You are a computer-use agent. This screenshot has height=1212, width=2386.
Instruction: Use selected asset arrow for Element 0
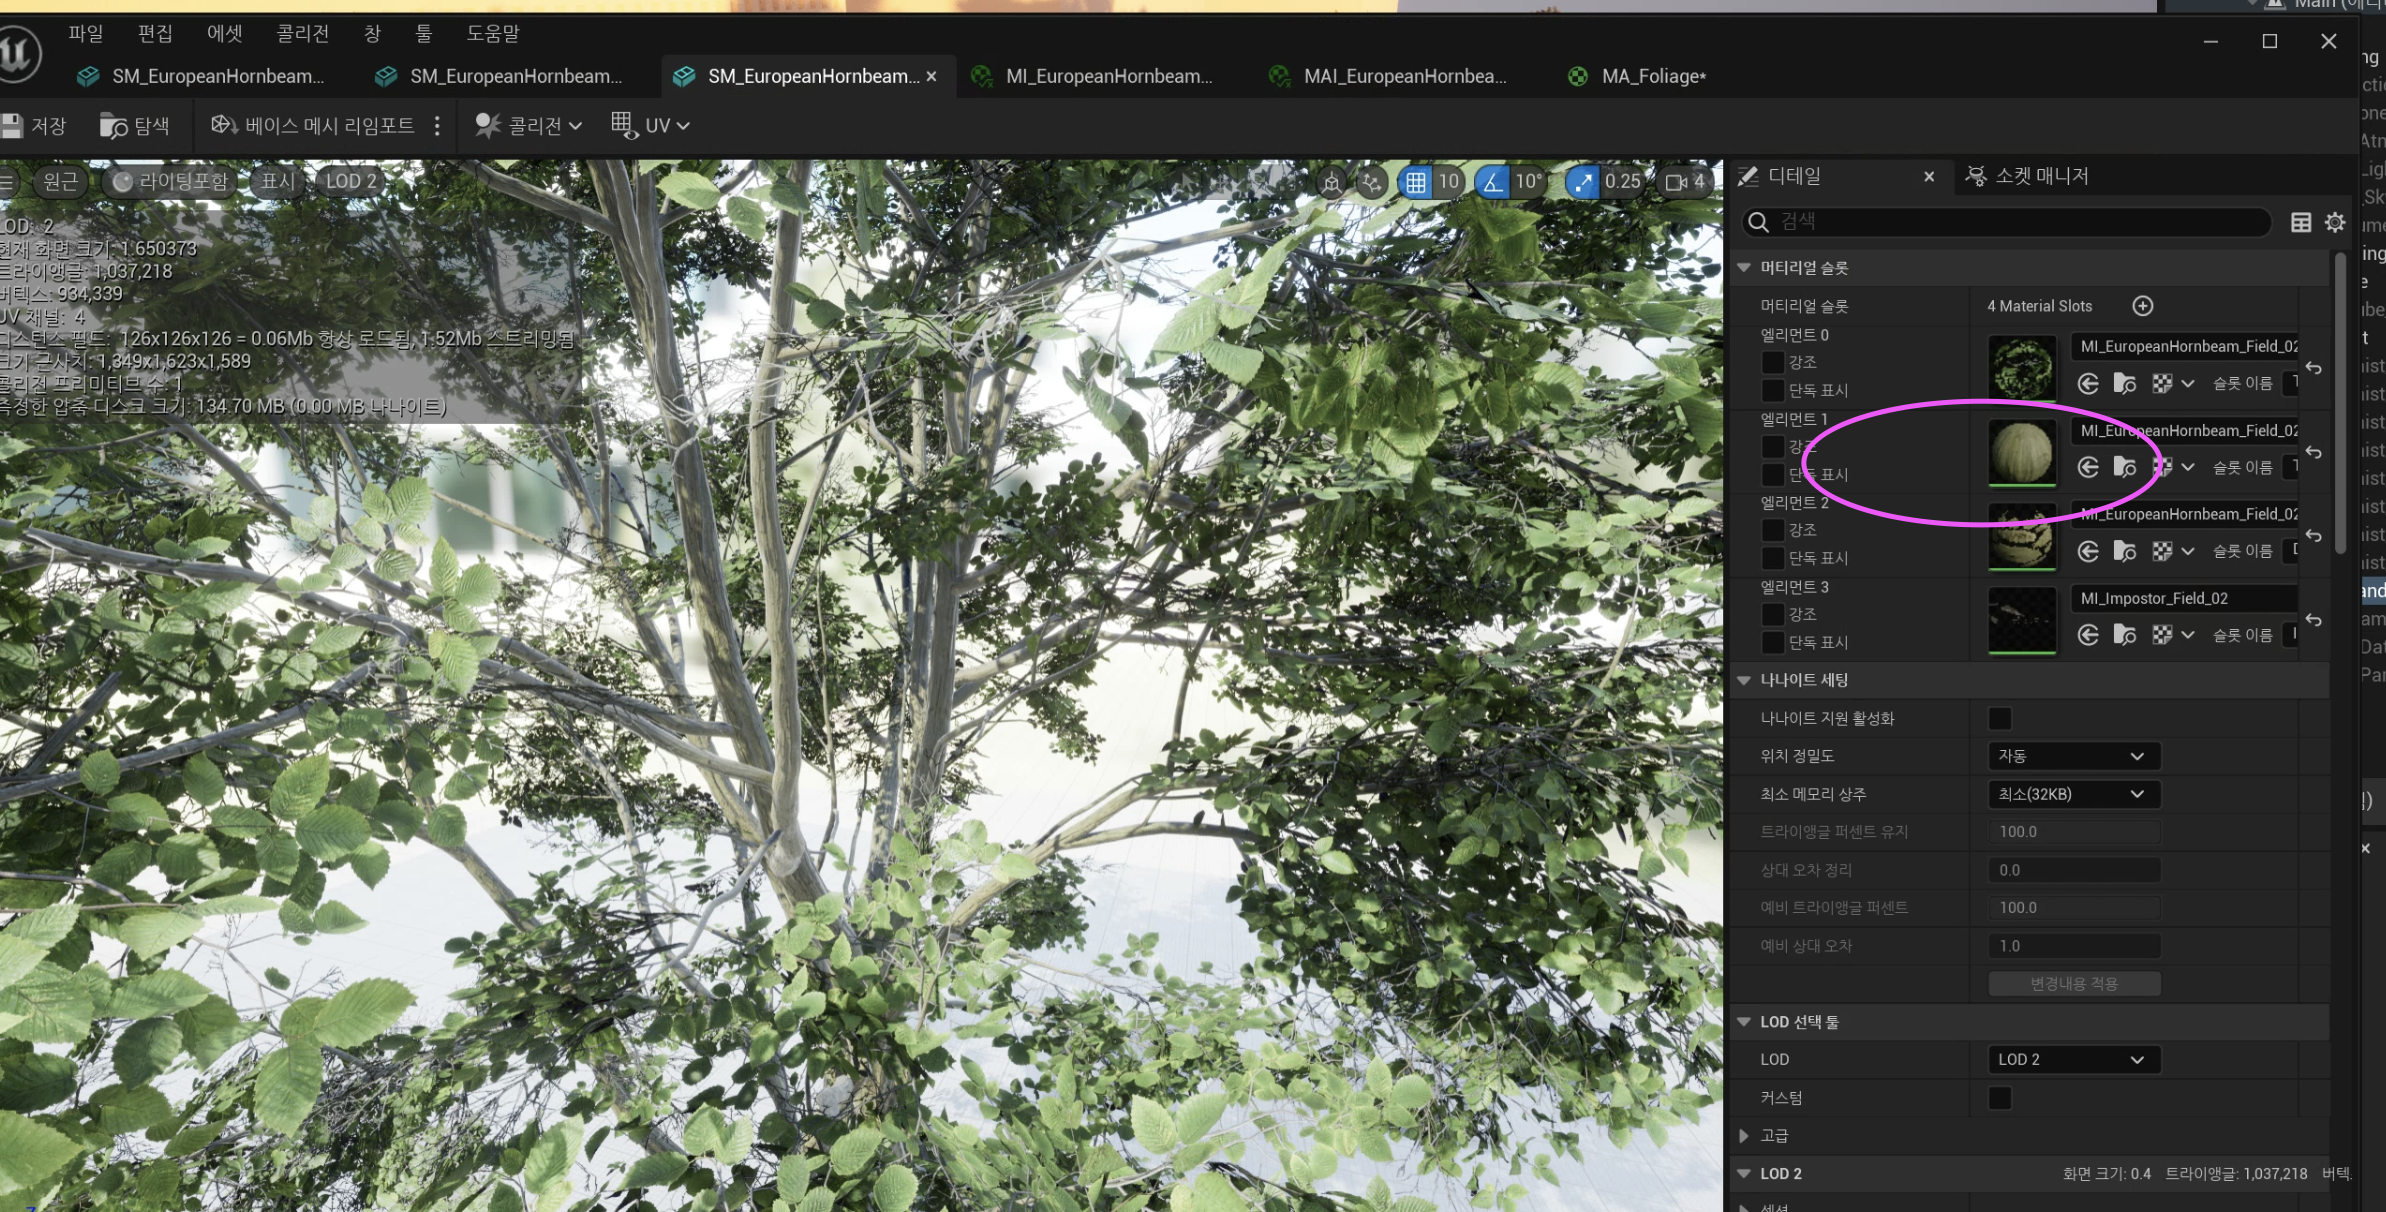pyautogui.click(x=2088, y=384)
